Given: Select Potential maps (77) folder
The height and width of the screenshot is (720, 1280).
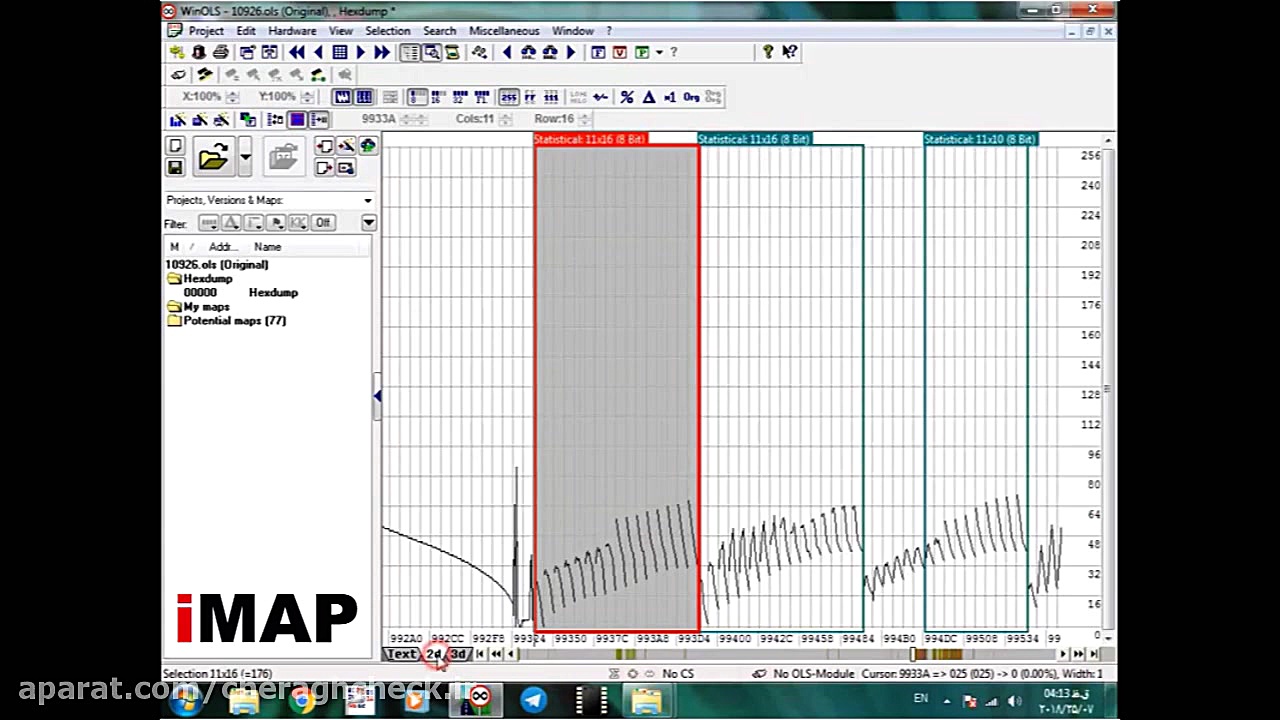Looking at the screenshot, I should (x=234, y=321).
